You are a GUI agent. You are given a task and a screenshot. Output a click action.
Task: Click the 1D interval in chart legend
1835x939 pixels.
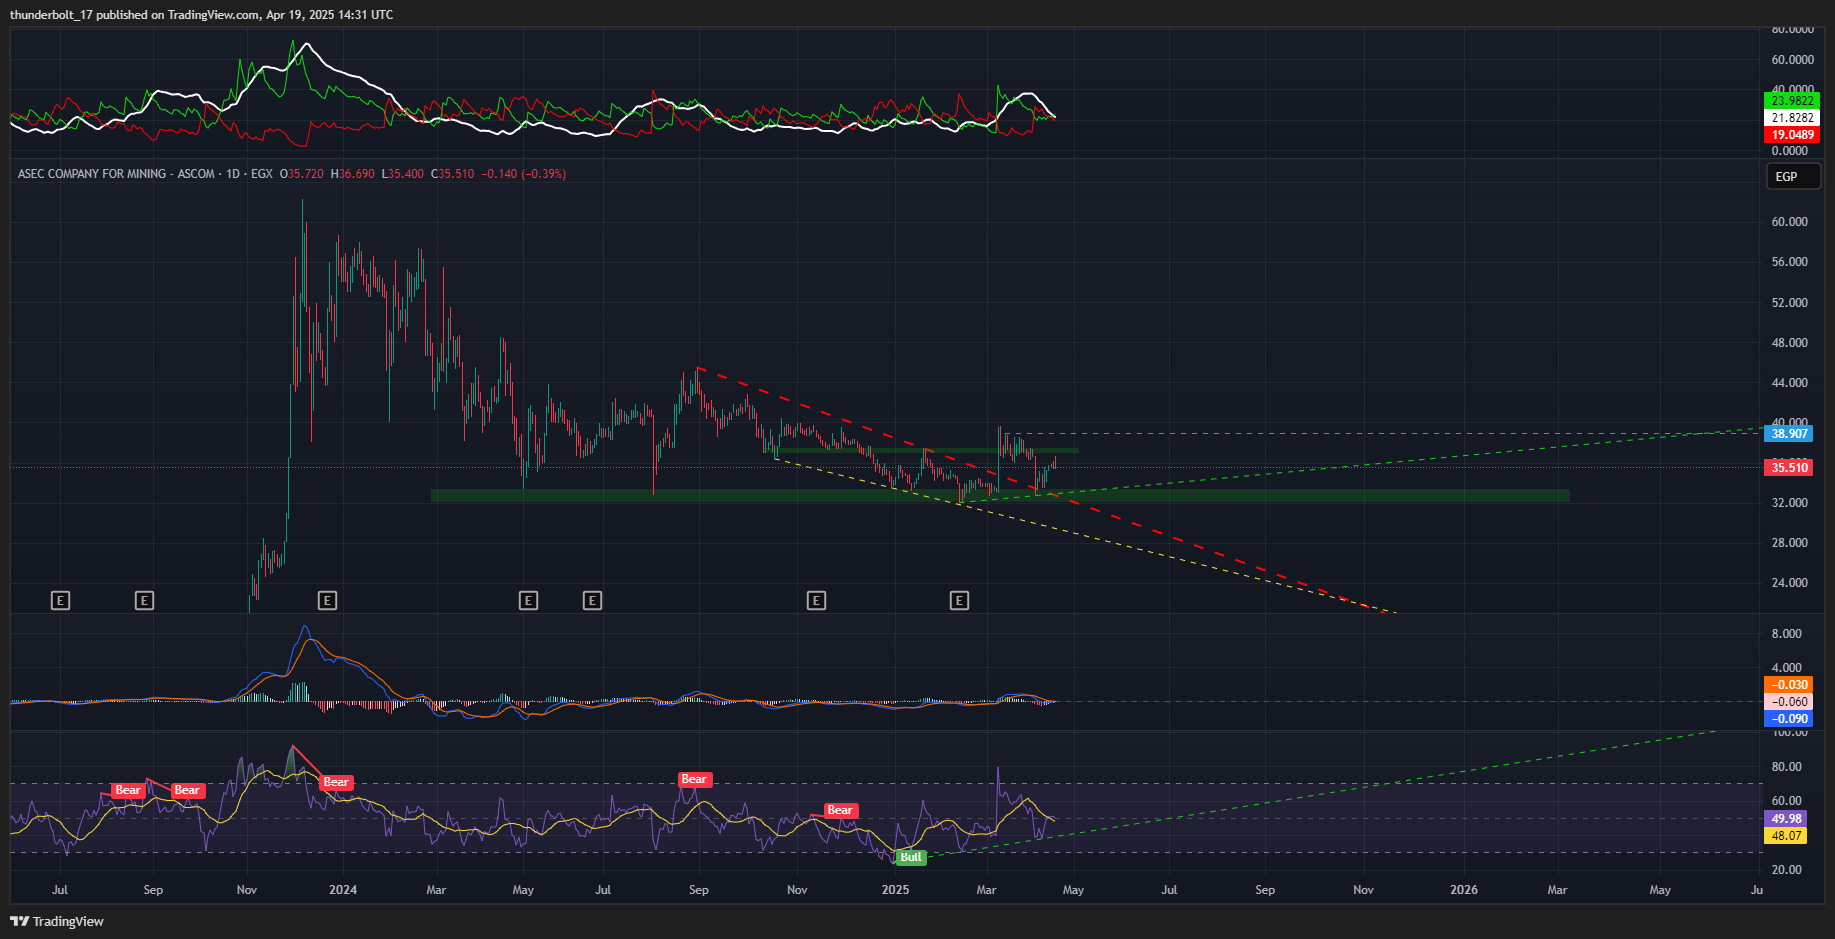[233, 174]
